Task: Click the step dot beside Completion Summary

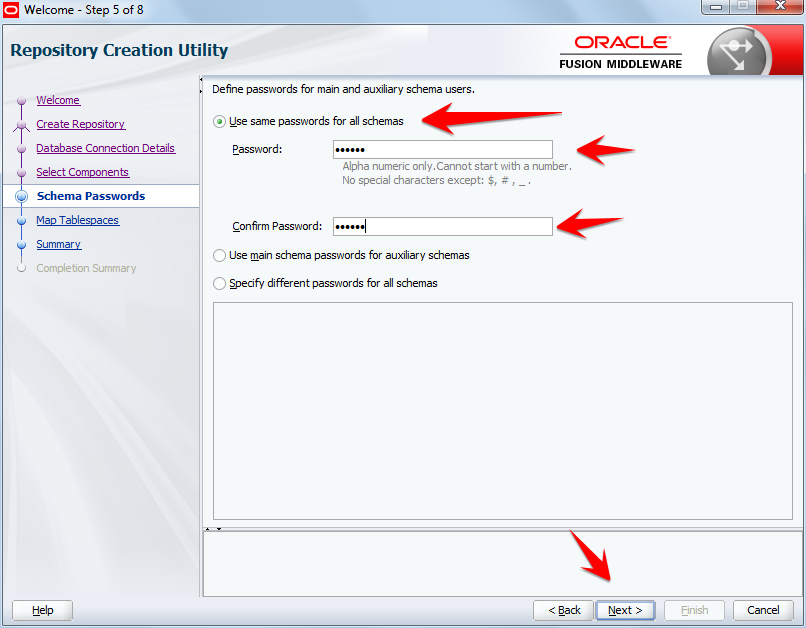Action: point(21,268)
